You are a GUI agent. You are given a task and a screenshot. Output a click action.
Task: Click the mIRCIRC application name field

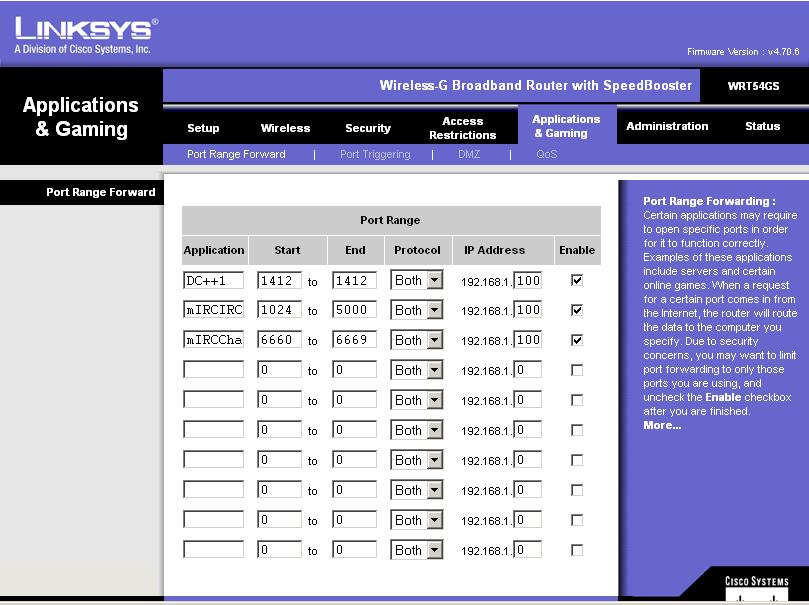(x=214, y=310)
